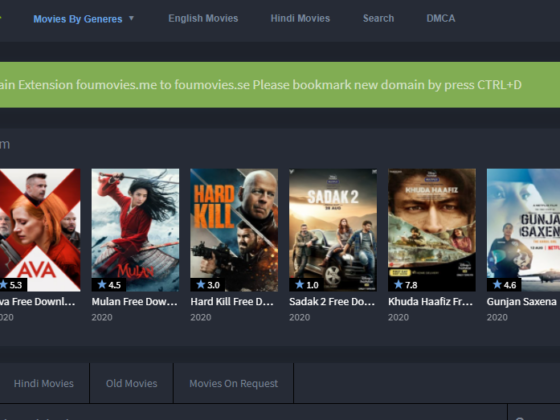The height and width of the screenshot is (420, 560).
Task: Open the Ava 'Free Downl...' title link
Action: tap(38, 302)
